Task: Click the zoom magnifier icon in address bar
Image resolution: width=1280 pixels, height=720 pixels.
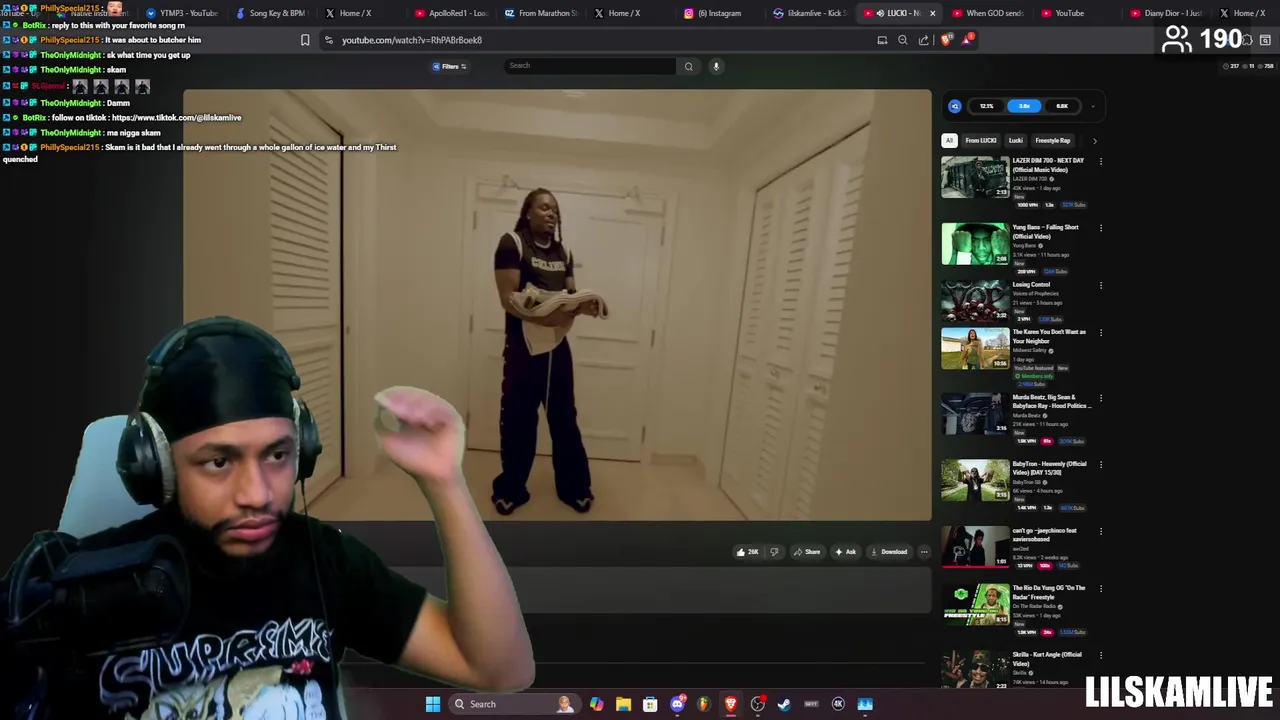Action: 903,40
